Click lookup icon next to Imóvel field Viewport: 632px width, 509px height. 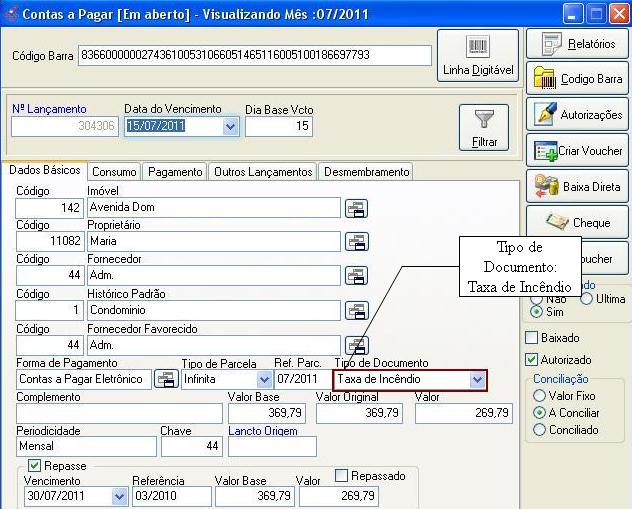[356, 208]
